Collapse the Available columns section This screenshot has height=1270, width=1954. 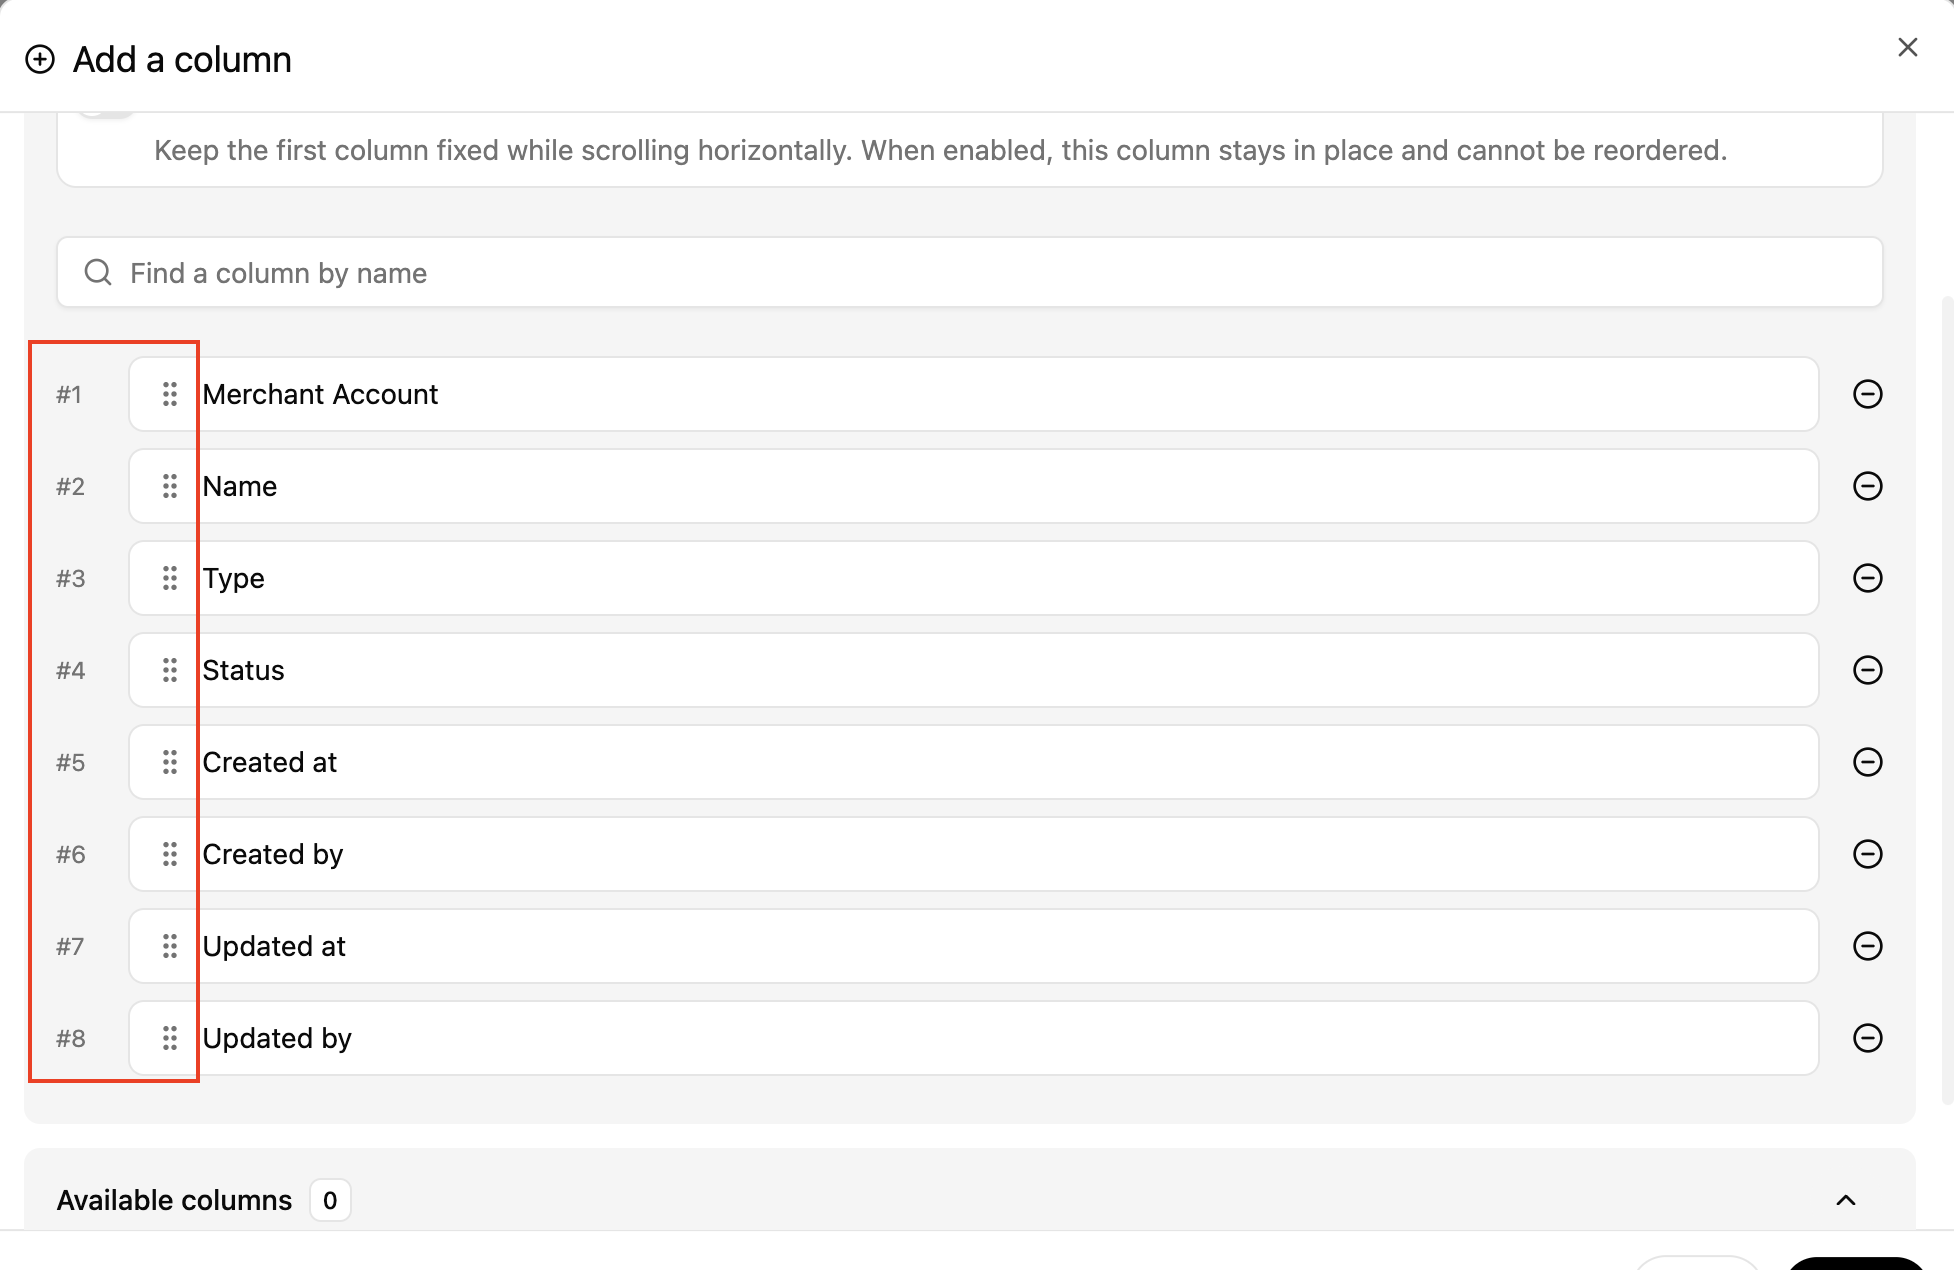pos(1845,1200)
